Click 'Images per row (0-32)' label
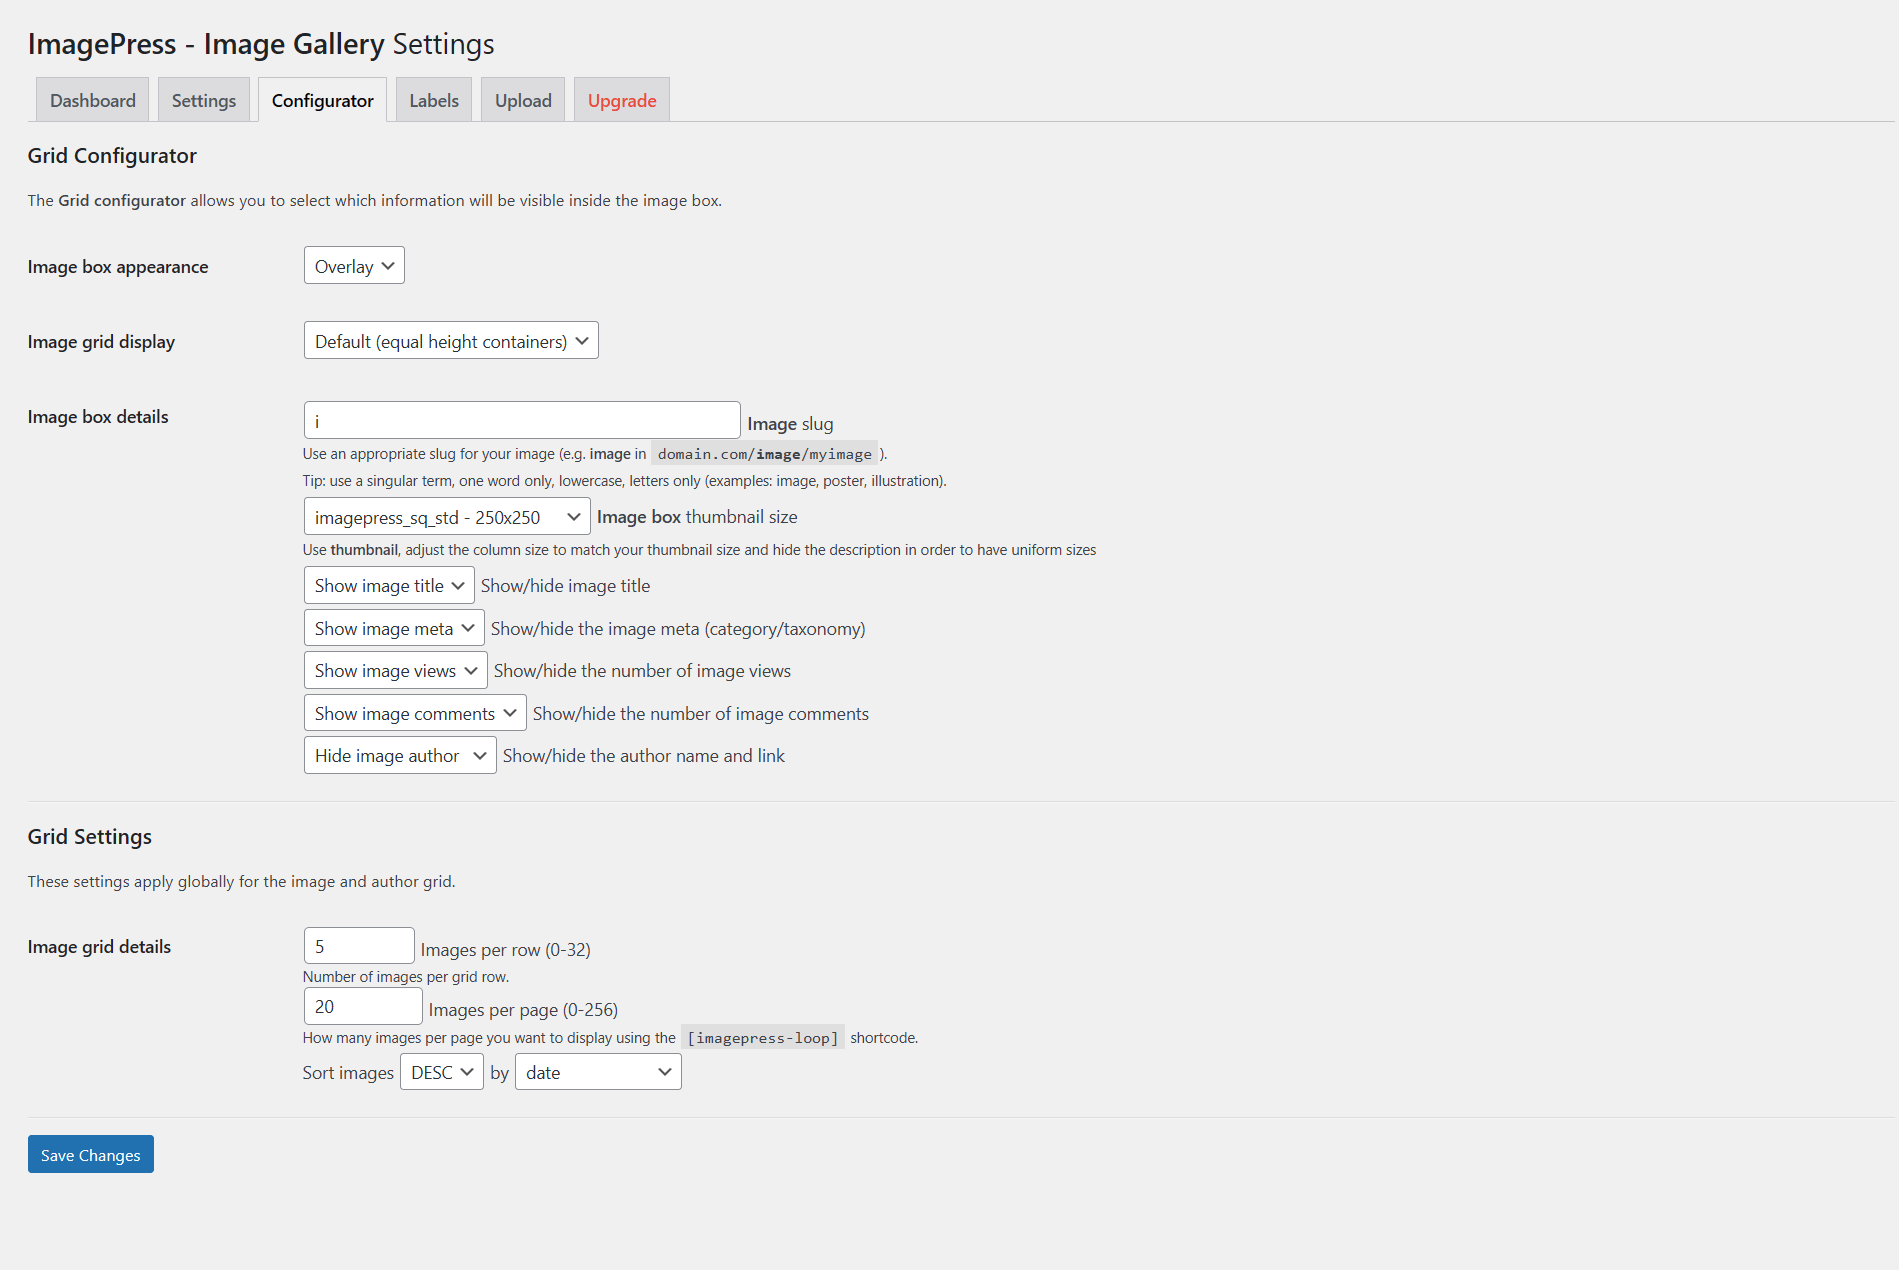The width and height of the screenshot is (1899, 1270). tap(506, 950)
